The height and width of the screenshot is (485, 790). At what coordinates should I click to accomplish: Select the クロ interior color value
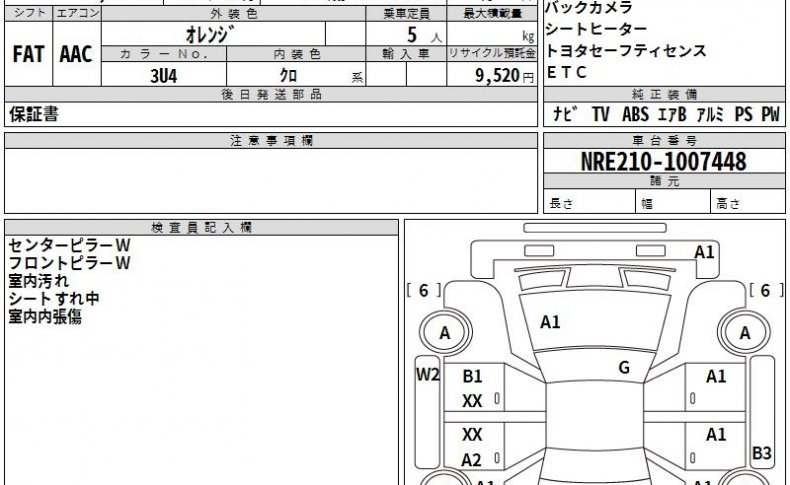tap(288, 76)
